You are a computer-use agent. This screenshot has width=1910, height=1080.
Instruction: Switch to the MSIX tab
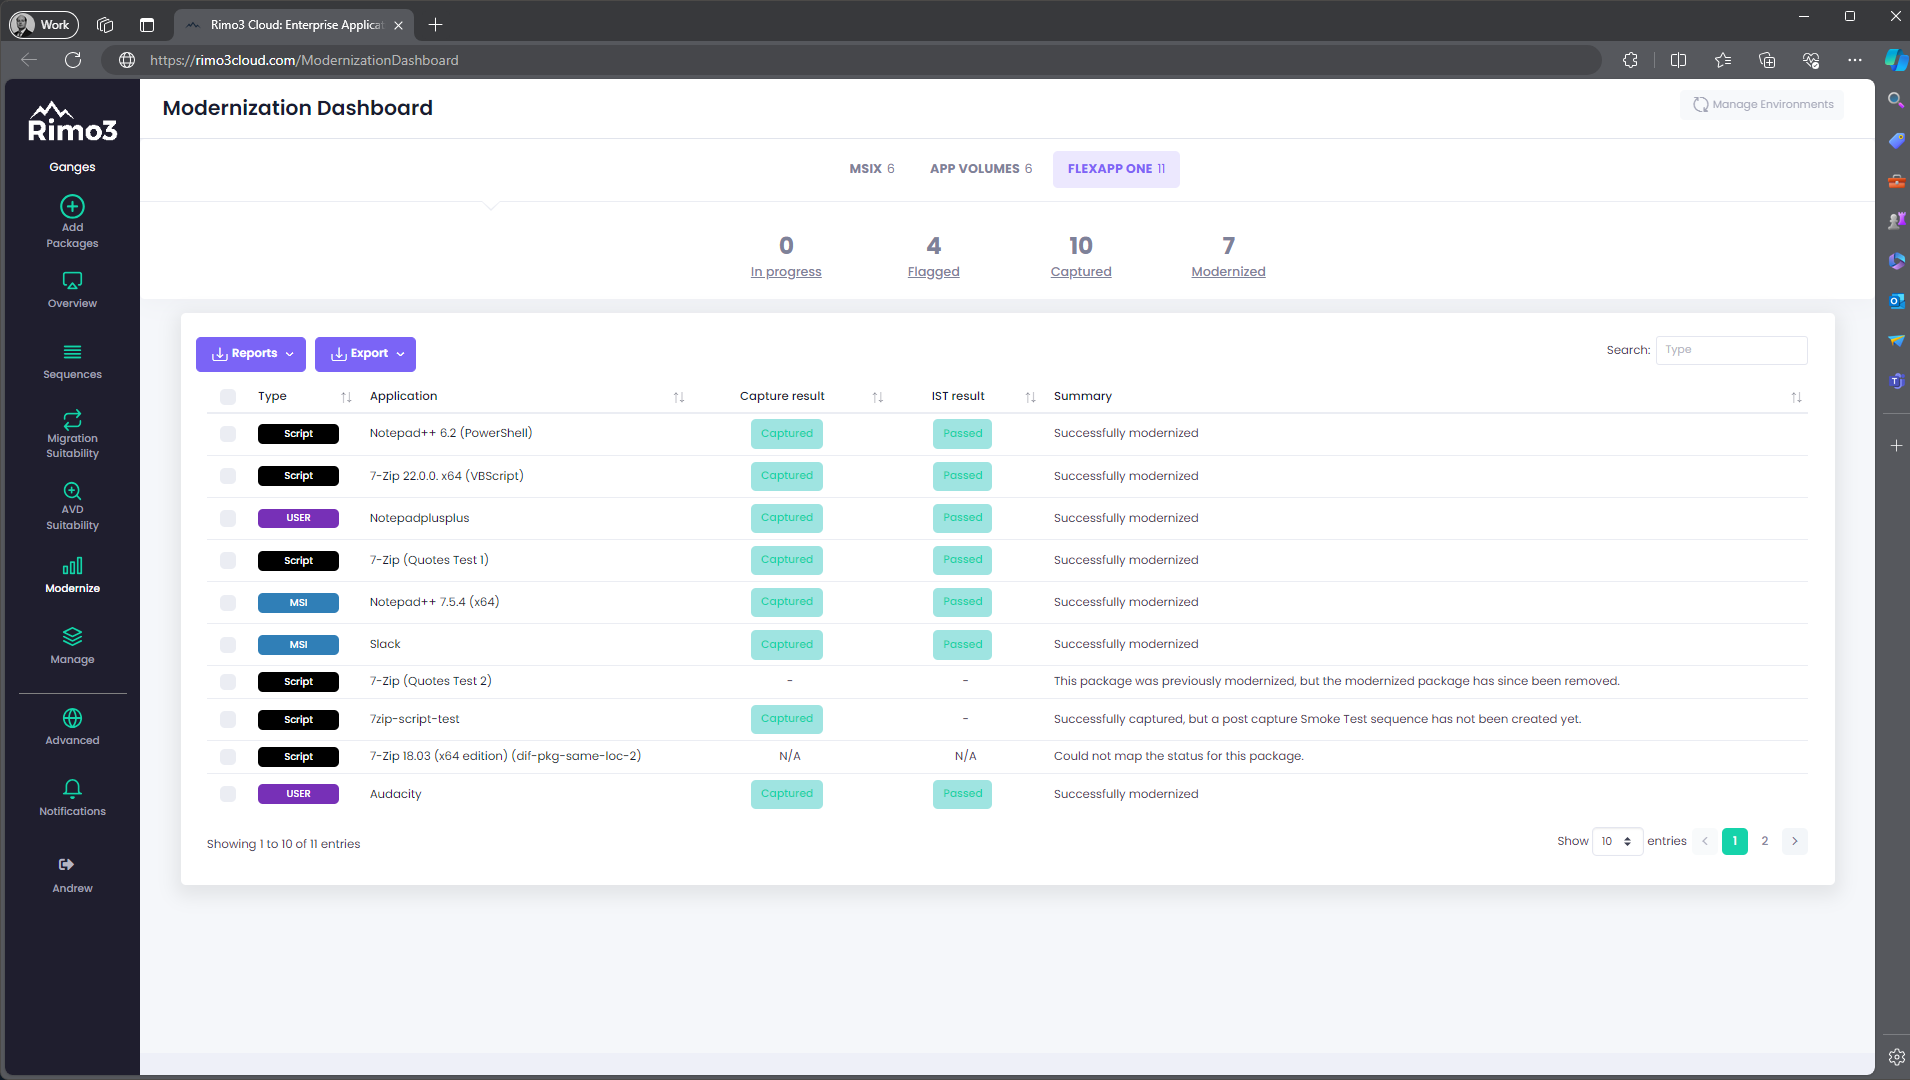pos(871,169)
